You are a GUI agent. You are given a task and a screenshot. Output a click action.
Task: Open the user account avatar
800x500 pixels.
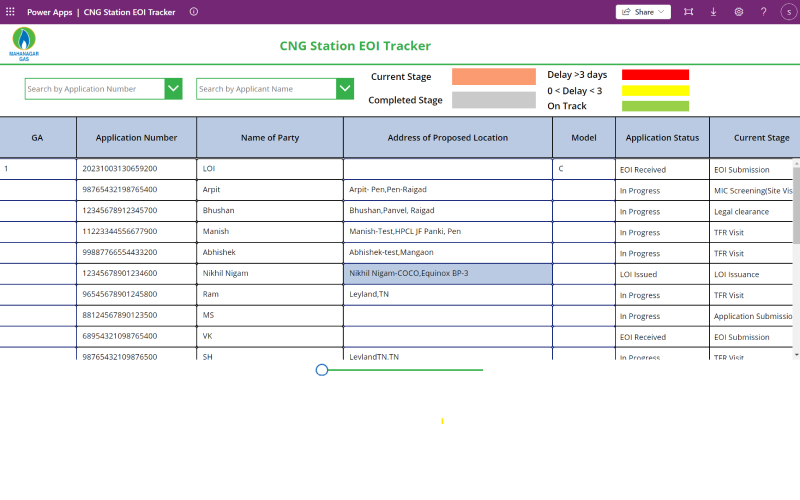pos(789,12)
